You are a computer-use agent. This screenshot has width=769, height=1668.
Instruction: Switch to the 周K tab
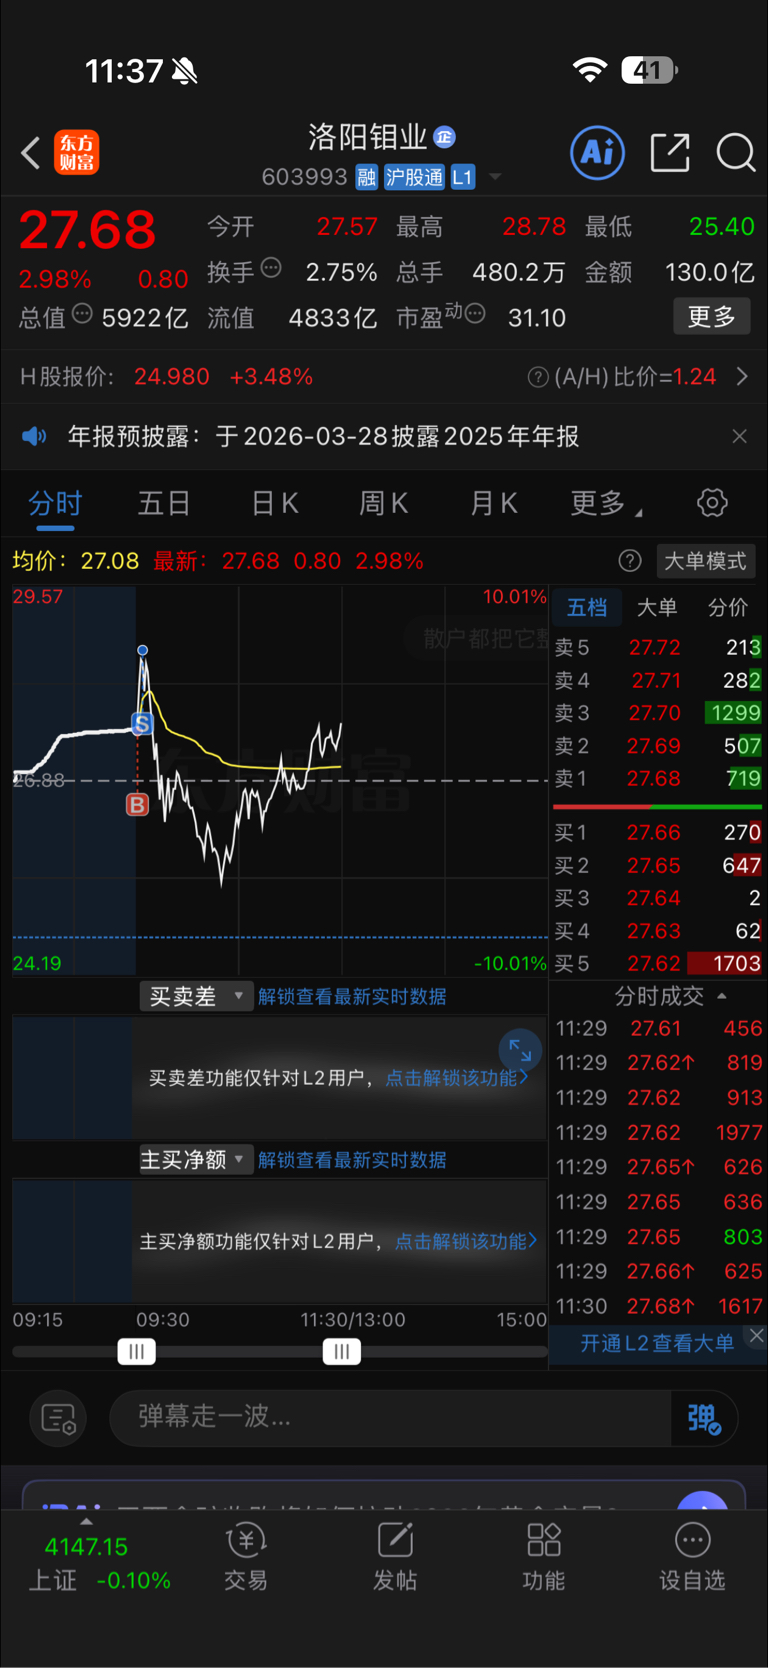coord(384,503)
